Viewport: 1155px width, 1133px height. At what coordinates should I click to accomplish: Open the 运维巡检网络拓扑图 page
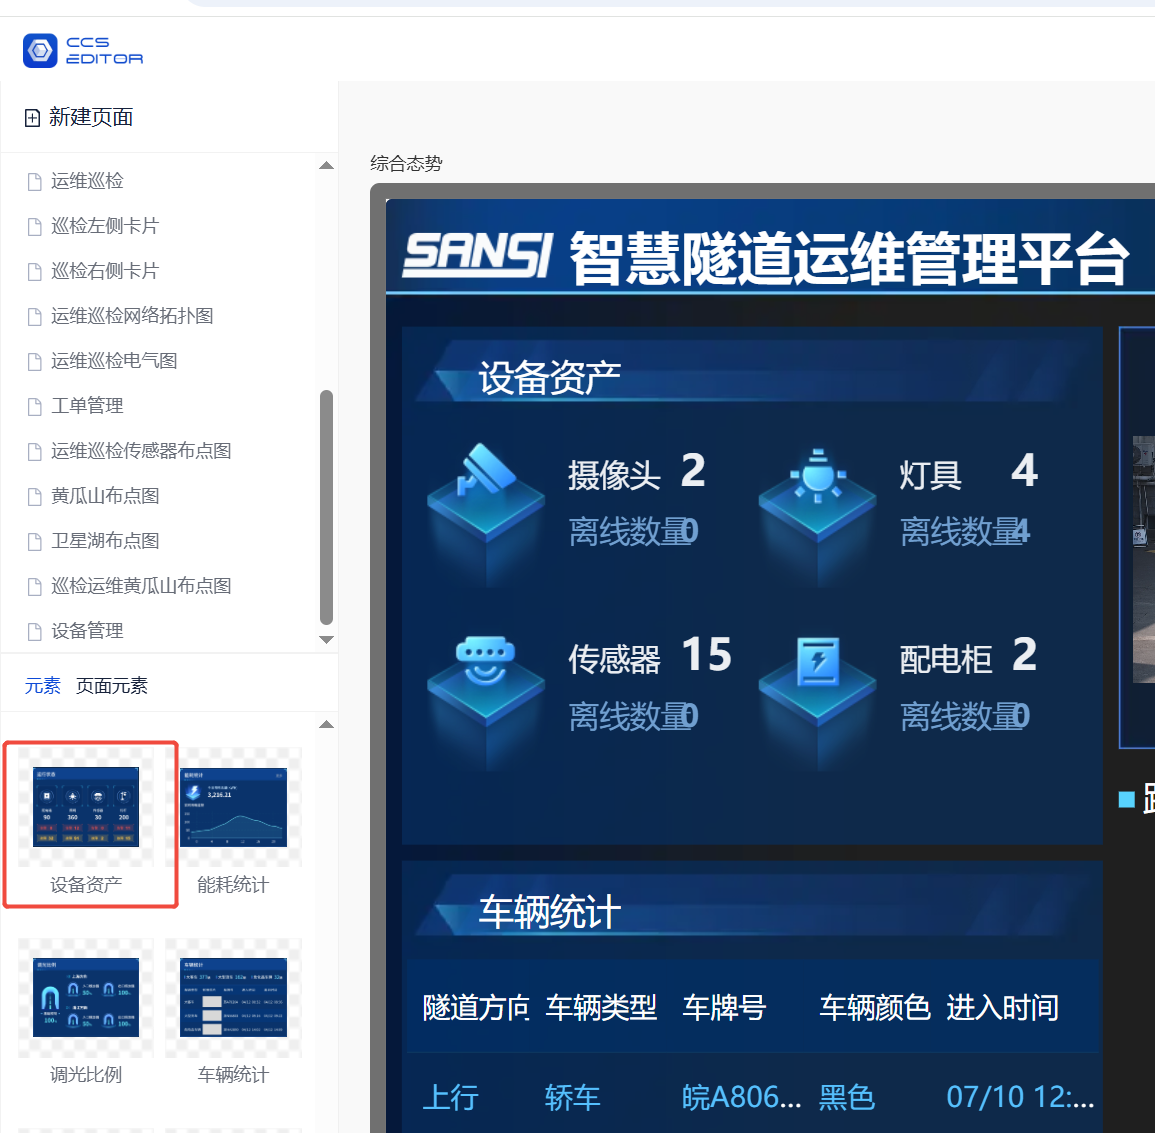[133, 316]
